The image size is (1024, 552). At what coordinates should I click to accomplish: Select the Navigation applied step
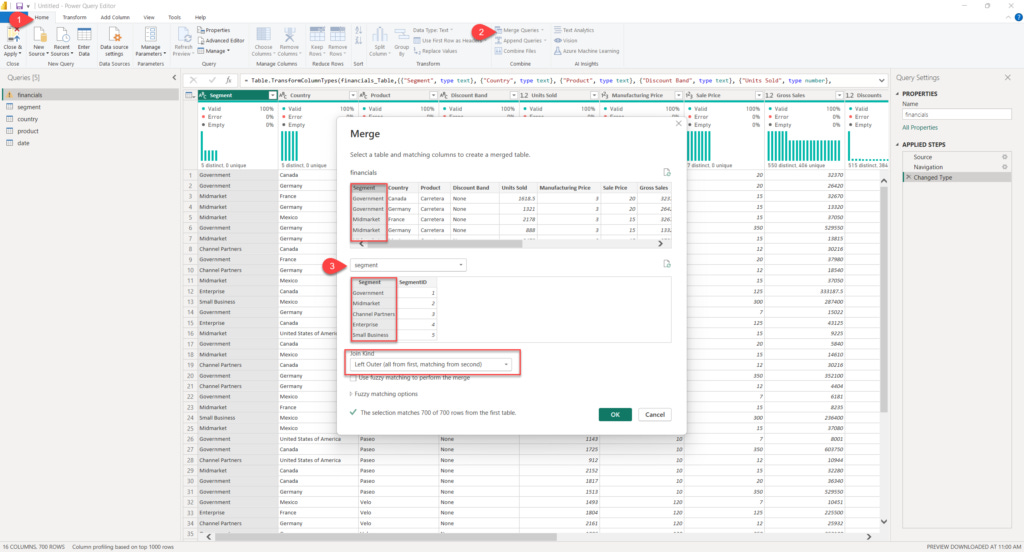tap(957, 167)
